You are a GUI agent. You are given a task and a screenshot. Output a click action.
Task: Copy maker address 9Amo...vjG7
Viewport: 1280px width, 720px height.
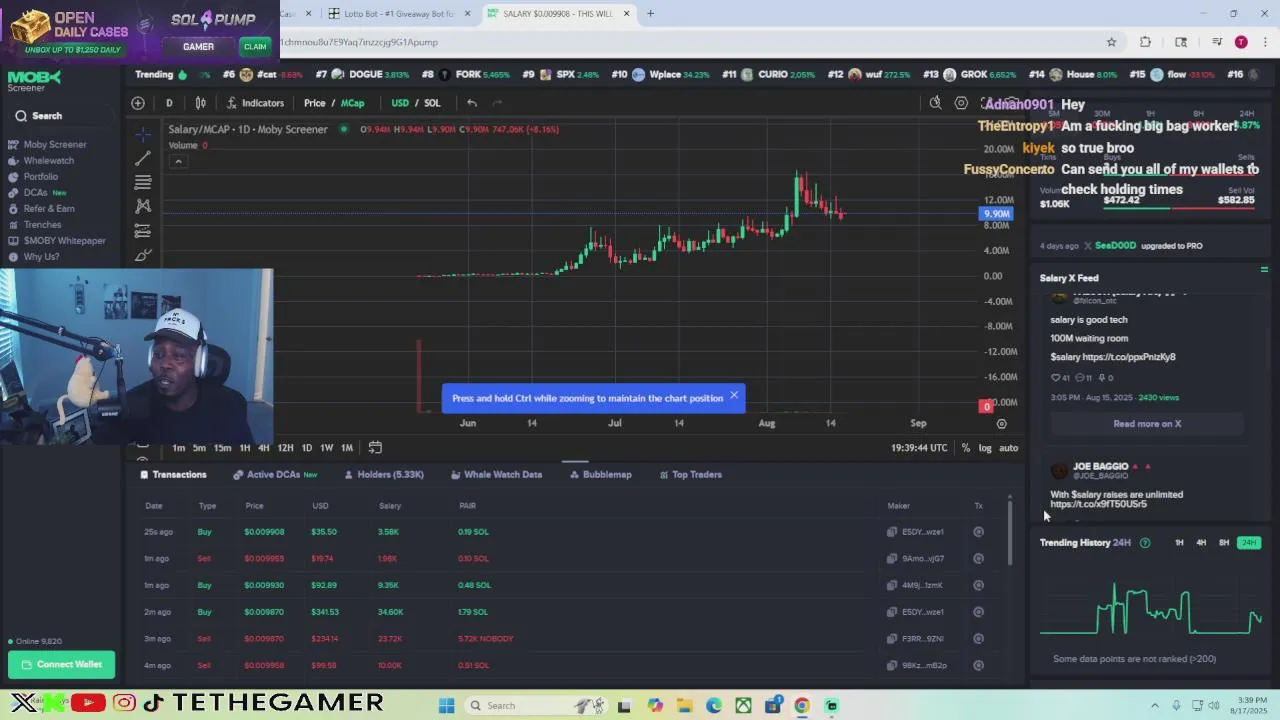click(892, 559)
